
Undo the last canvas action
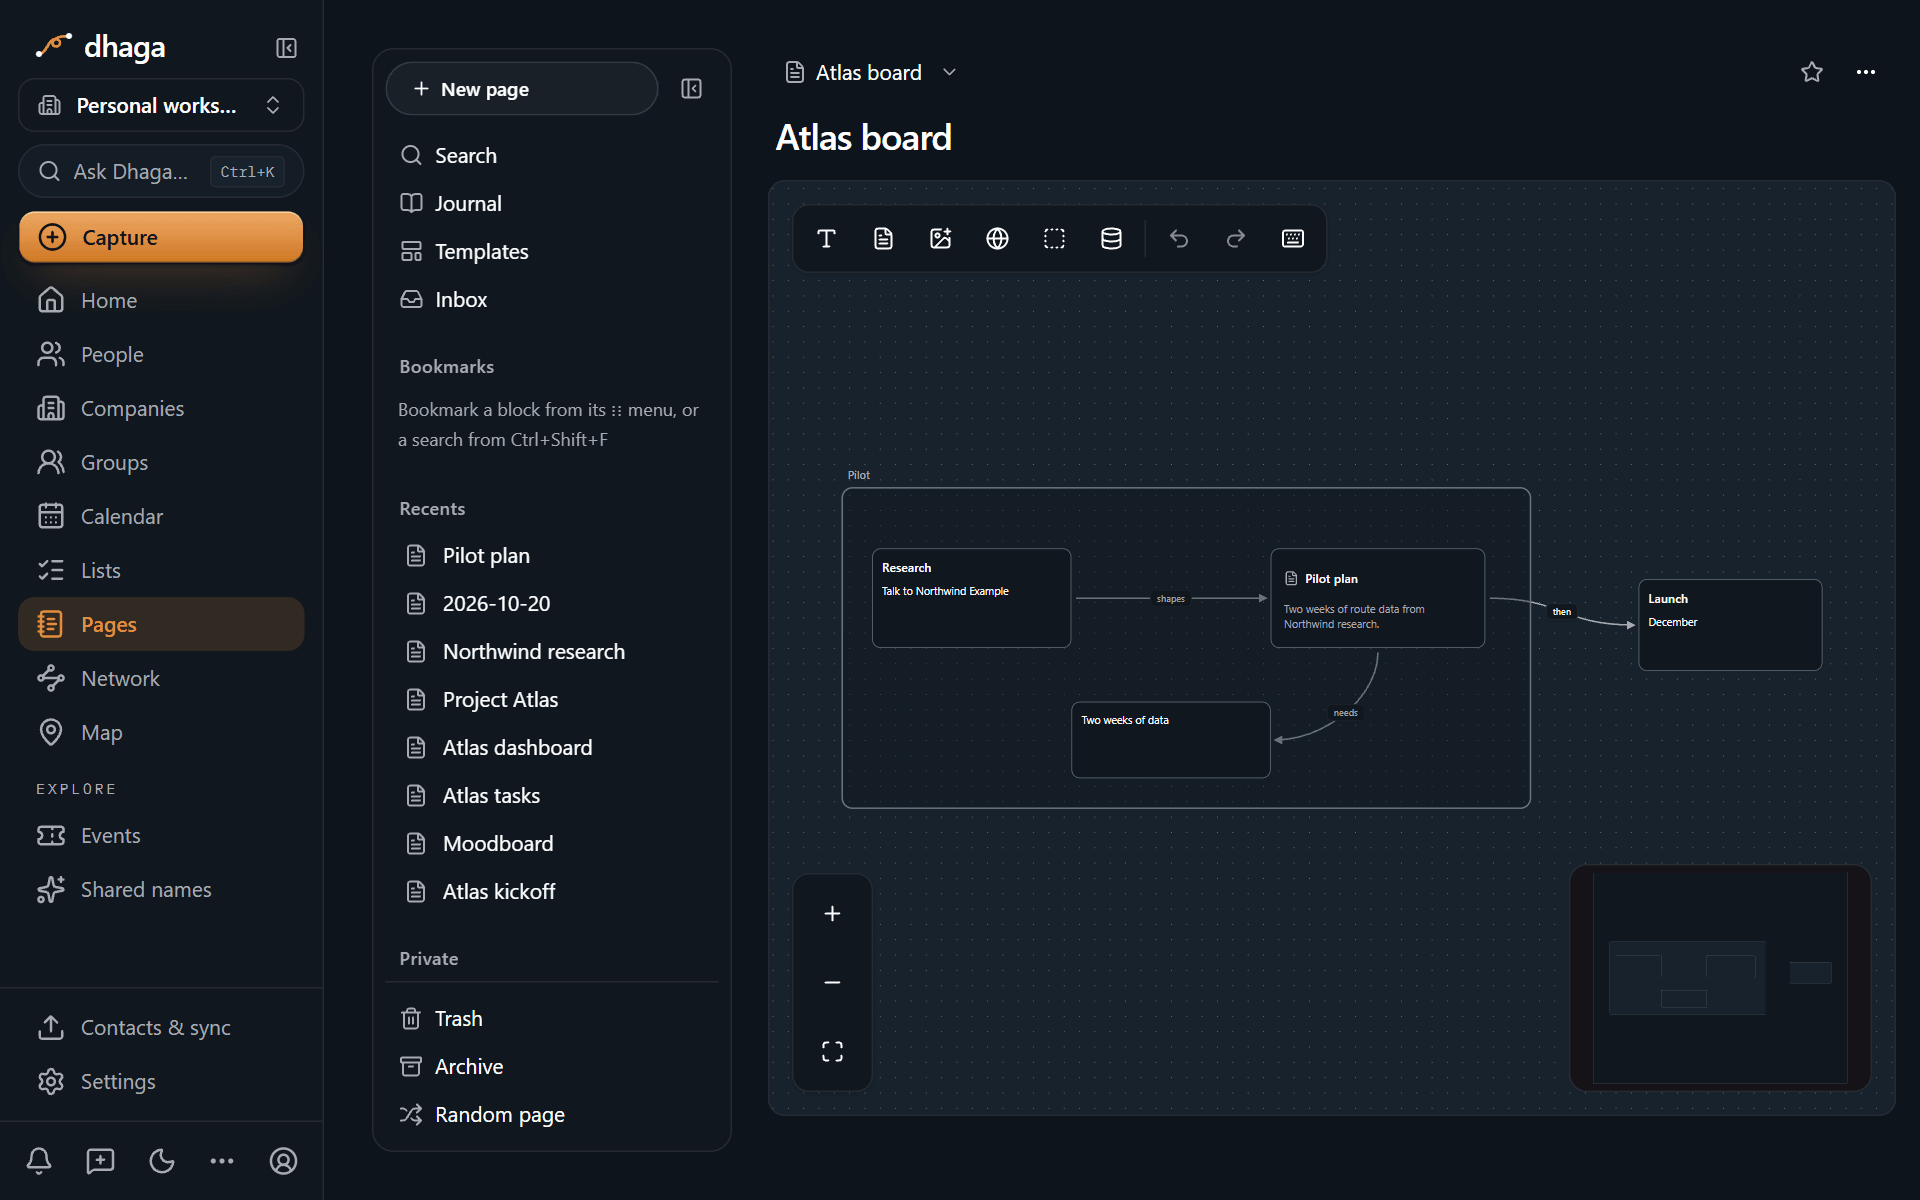pyautogui.click(x=1179, y=238)
